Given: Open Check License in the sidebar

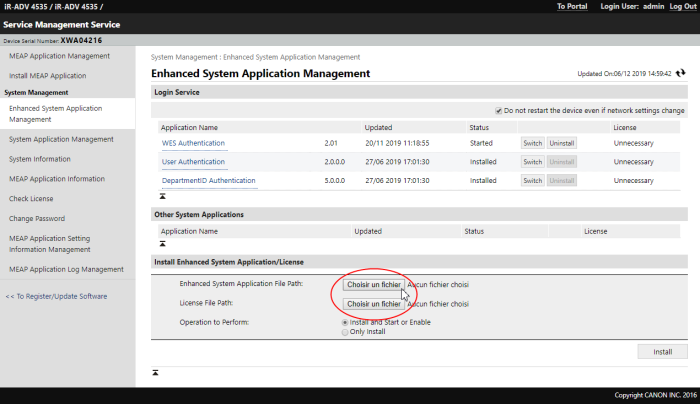Looking at the screenshot, I should [x=31, y=198].
